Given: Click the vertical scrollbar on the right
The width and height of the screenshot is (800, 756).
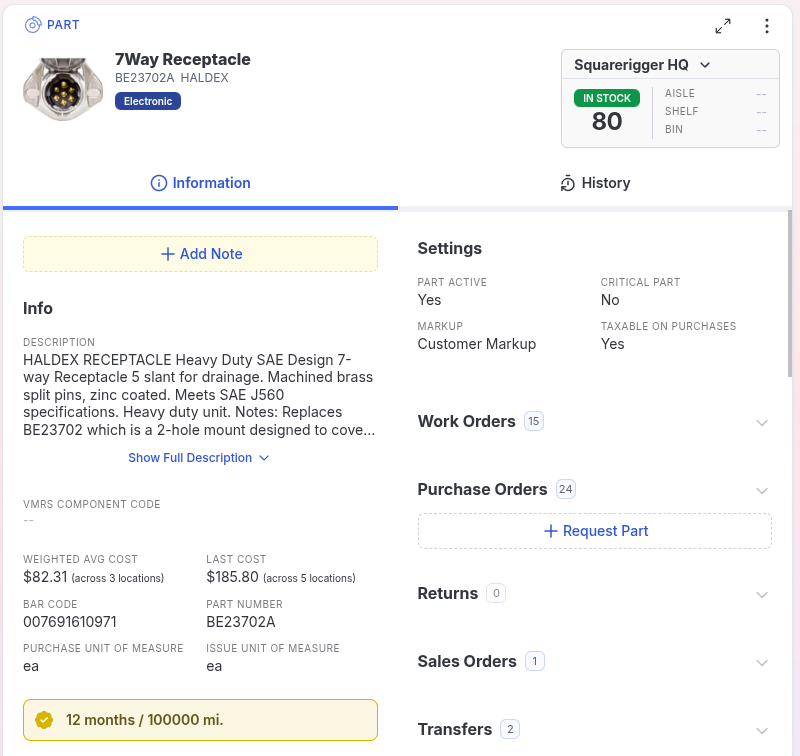Looking at the screenshot, I should [790, 293].
